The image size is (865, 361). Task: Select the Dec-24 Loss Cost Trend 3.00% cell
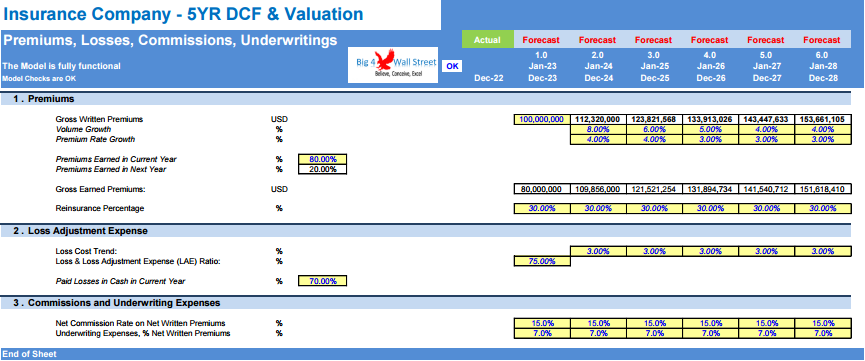pyautogui.click(x=598, y=251)
